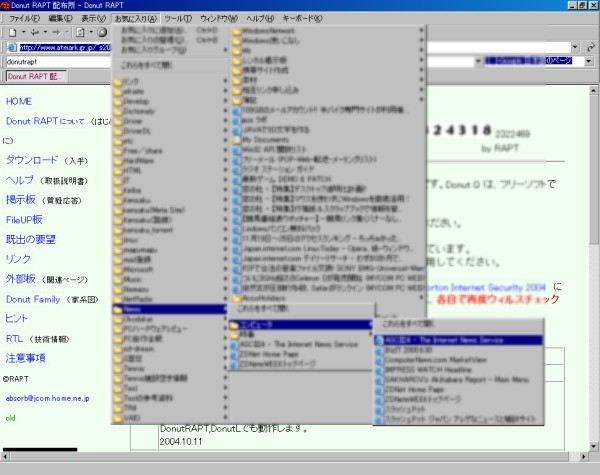Viewport: 600px width, 475px height.
Task: Click the ダウンロード link in sidebar
Action: tap(32, 159)
